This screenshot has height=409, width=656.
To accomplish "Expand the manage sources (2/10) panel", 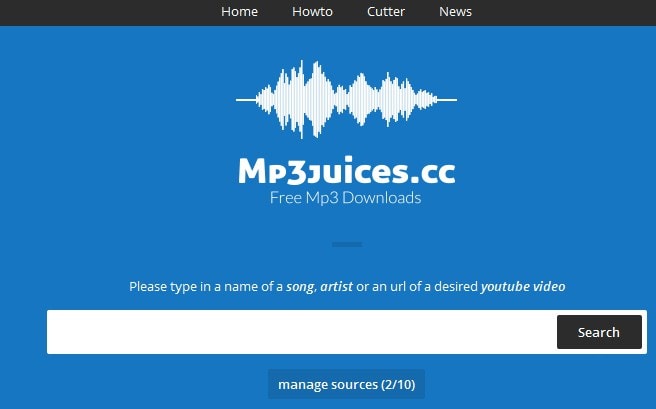I will click(x=346, y=384).
